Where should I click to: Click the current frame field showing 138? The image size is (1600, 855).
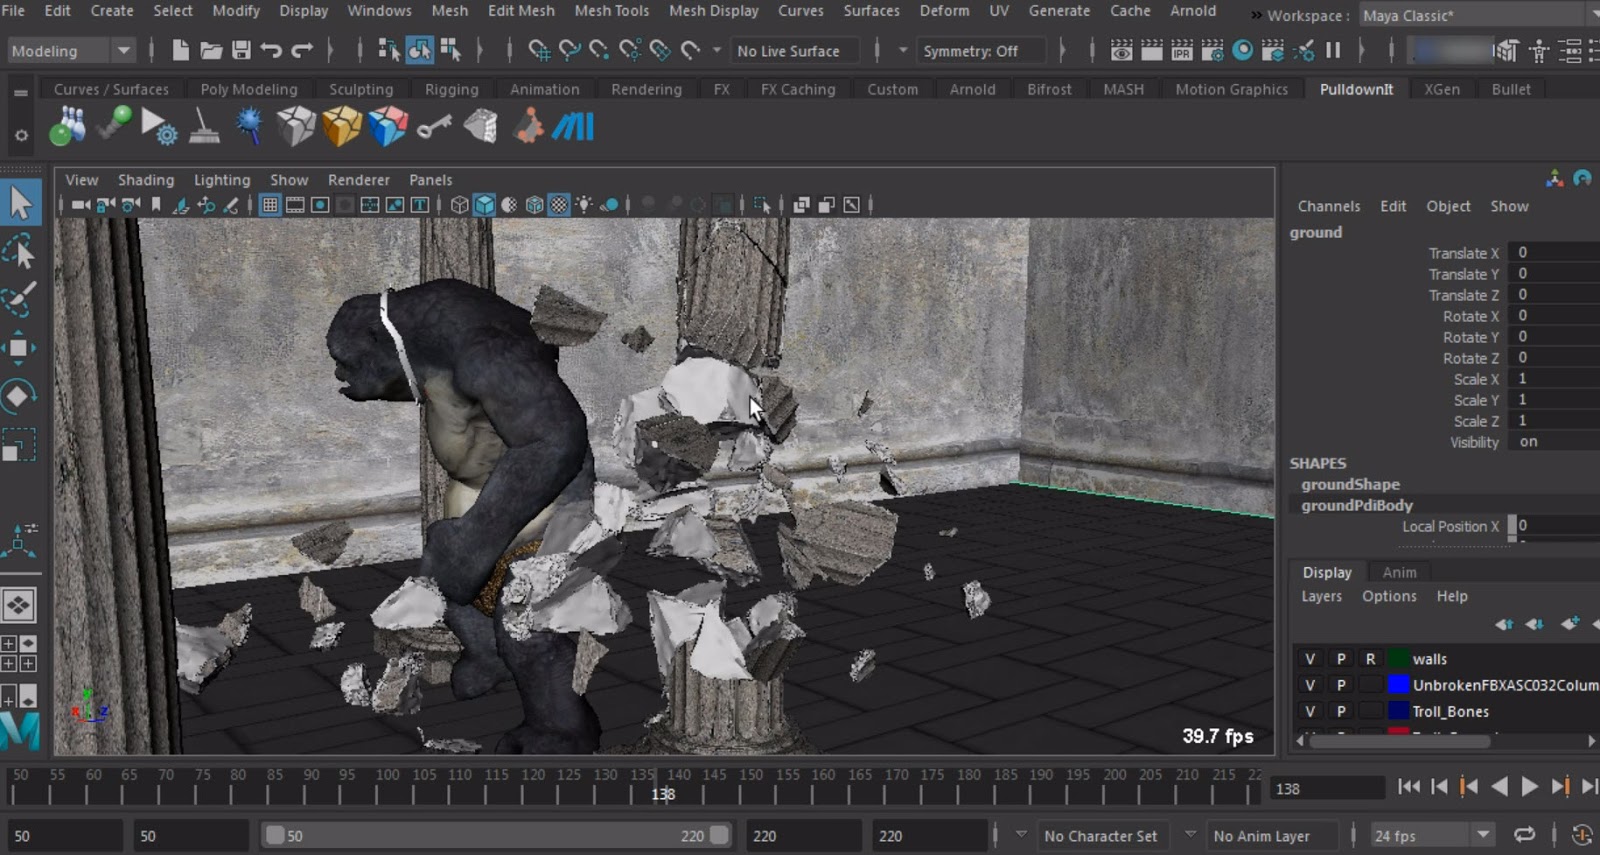[1326, 788]
